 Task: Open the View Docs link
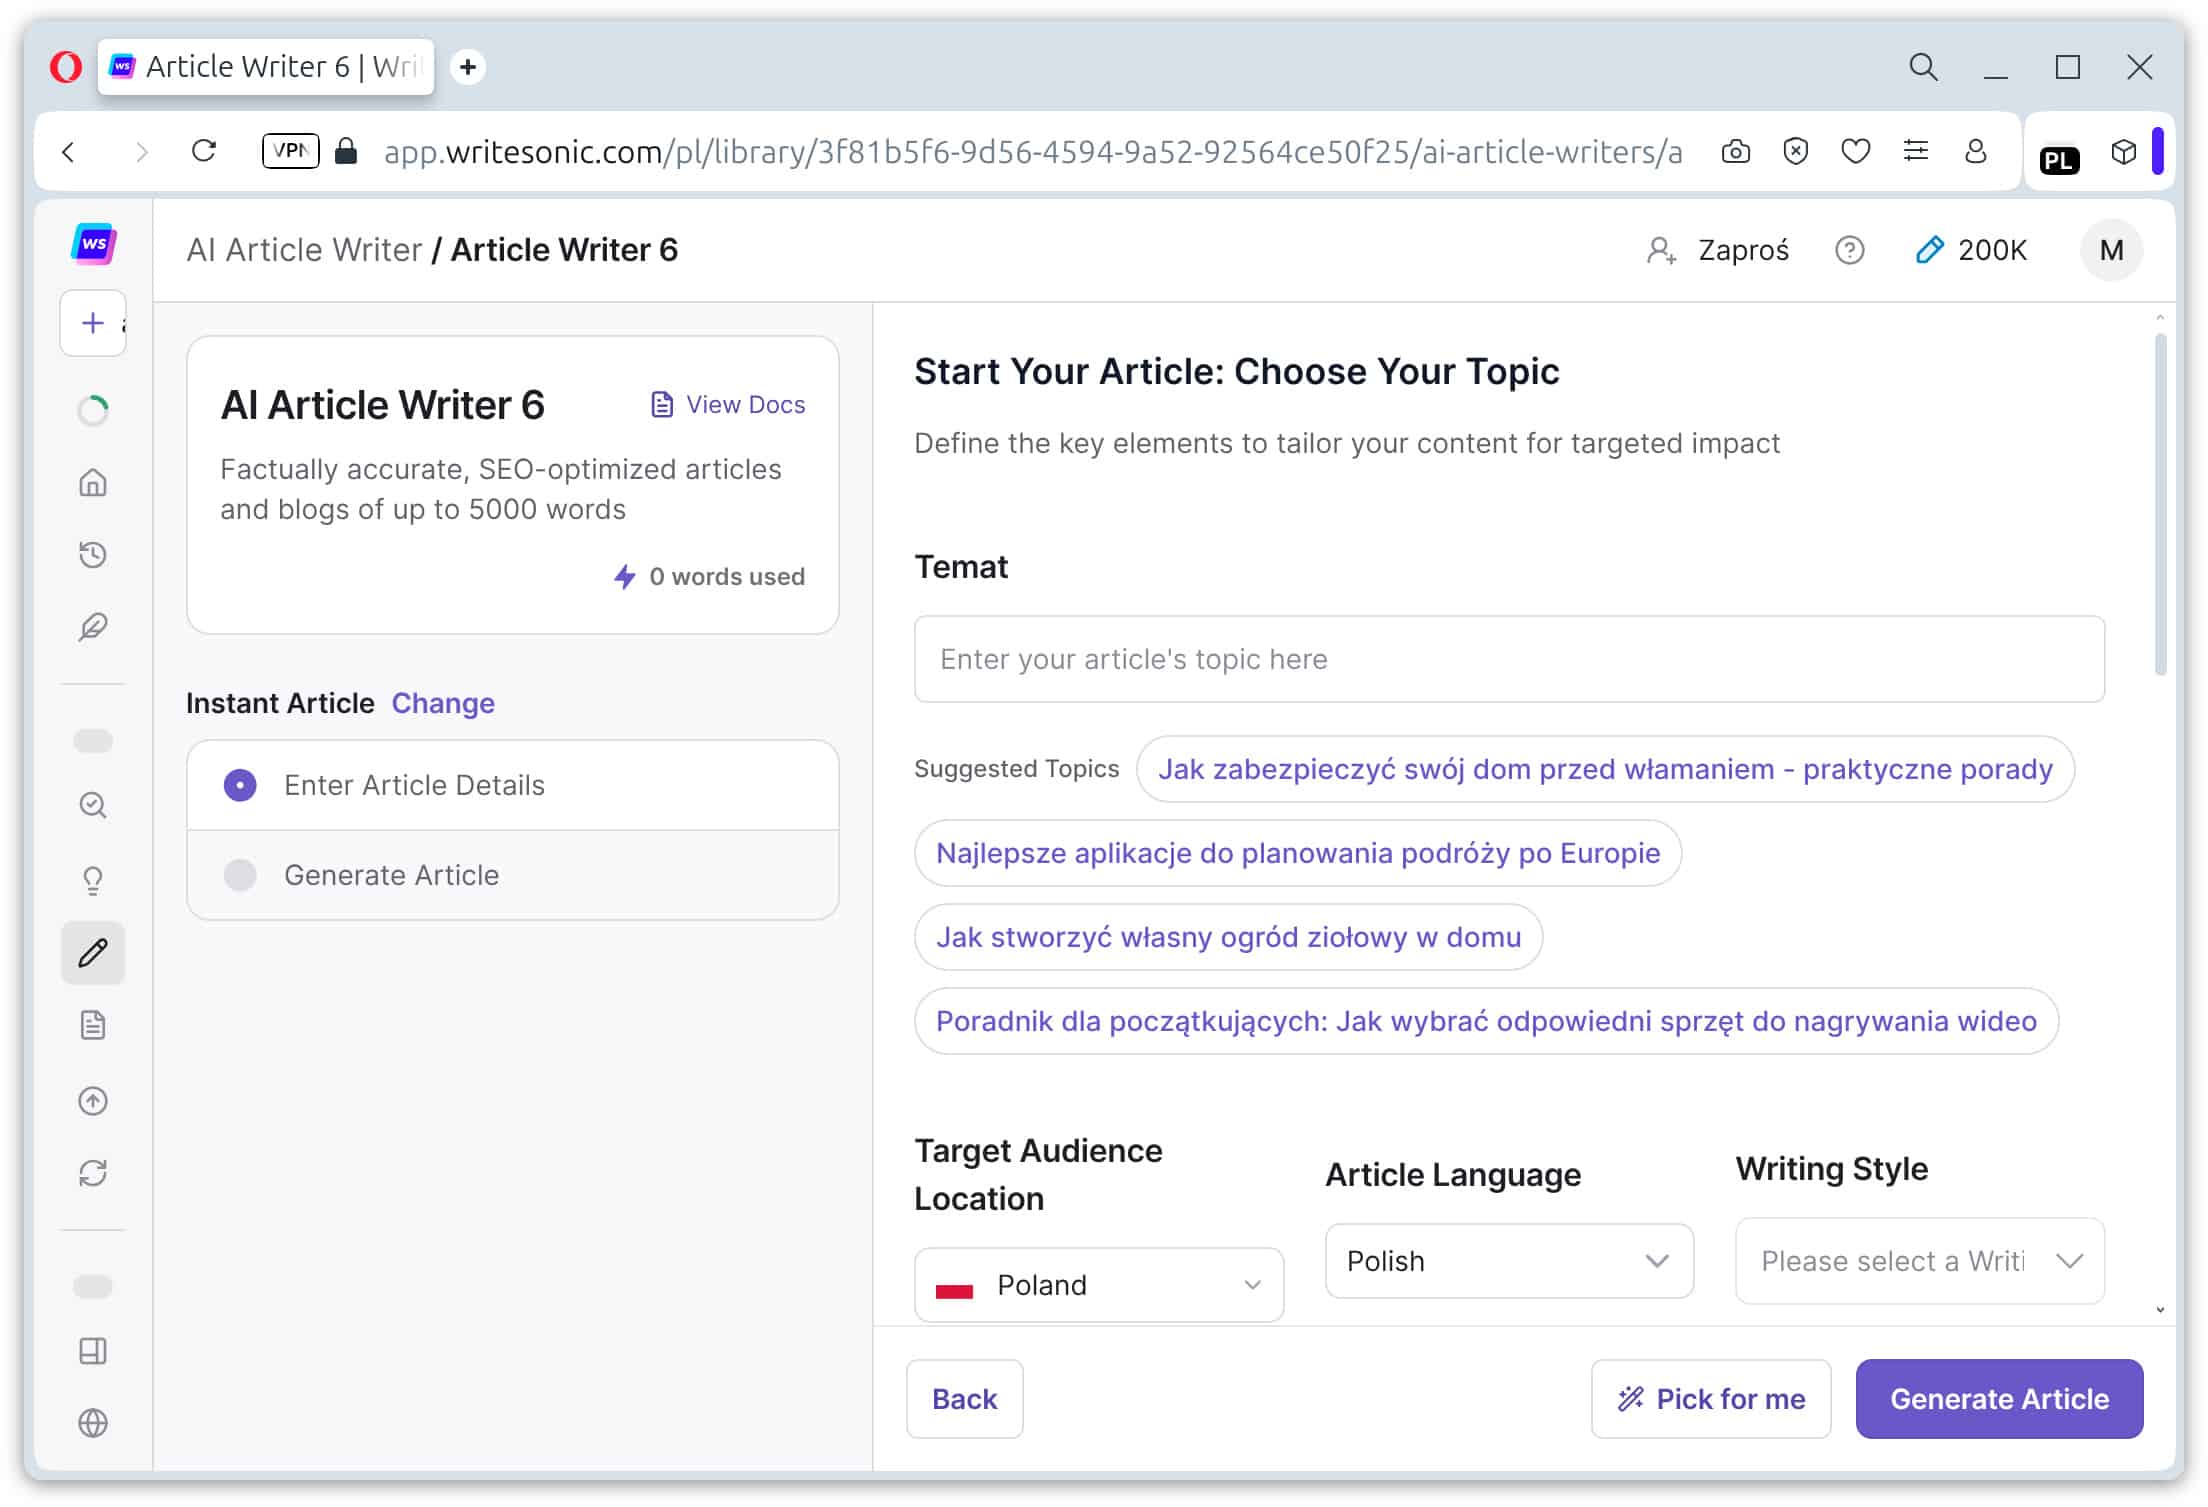(727, 405)
